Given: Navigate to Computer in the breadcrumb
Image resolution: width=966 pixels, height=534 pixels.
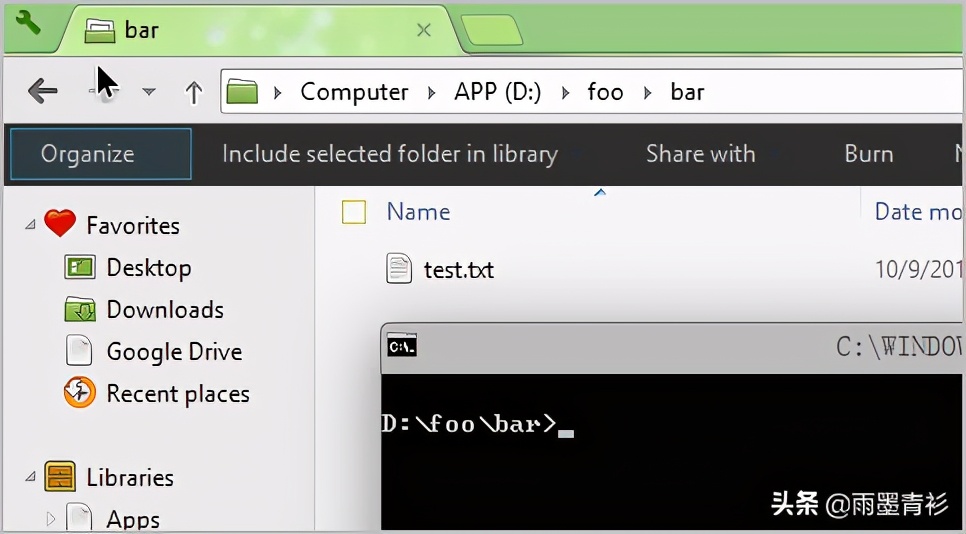Looking at the screenshot, I should [x=354, y=92].
